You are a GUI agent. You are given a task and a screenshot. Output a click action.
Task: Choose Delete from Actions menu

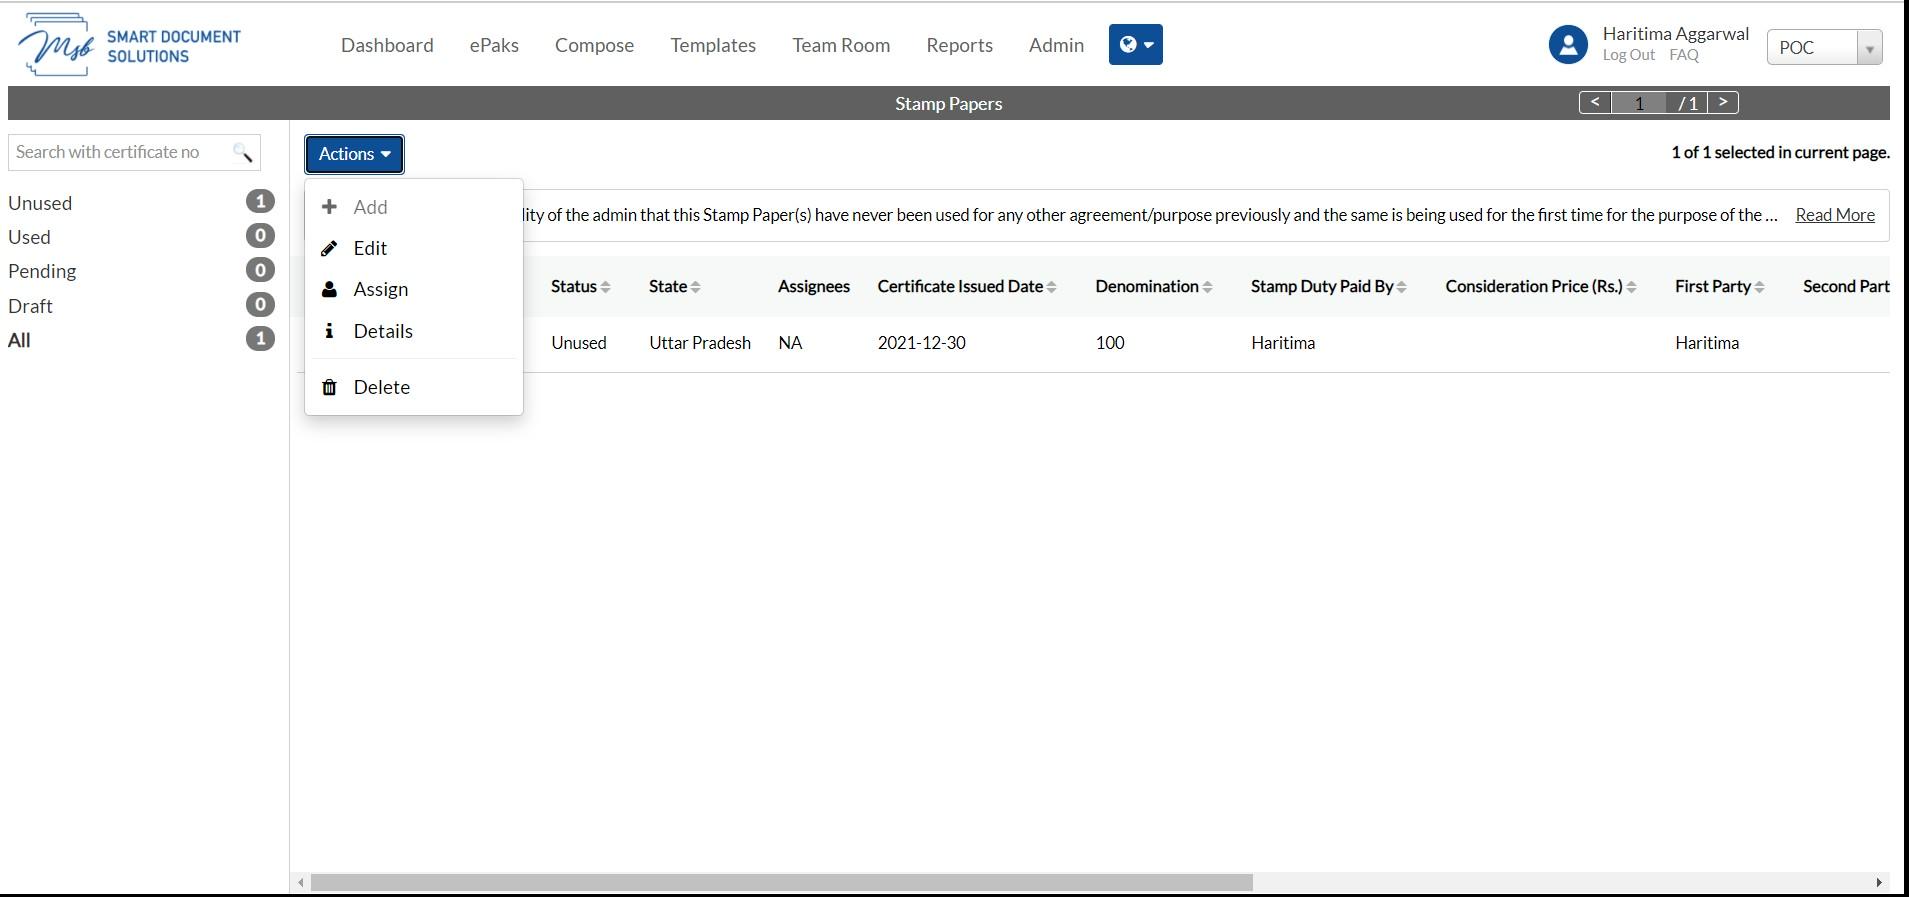pos(414,387)
